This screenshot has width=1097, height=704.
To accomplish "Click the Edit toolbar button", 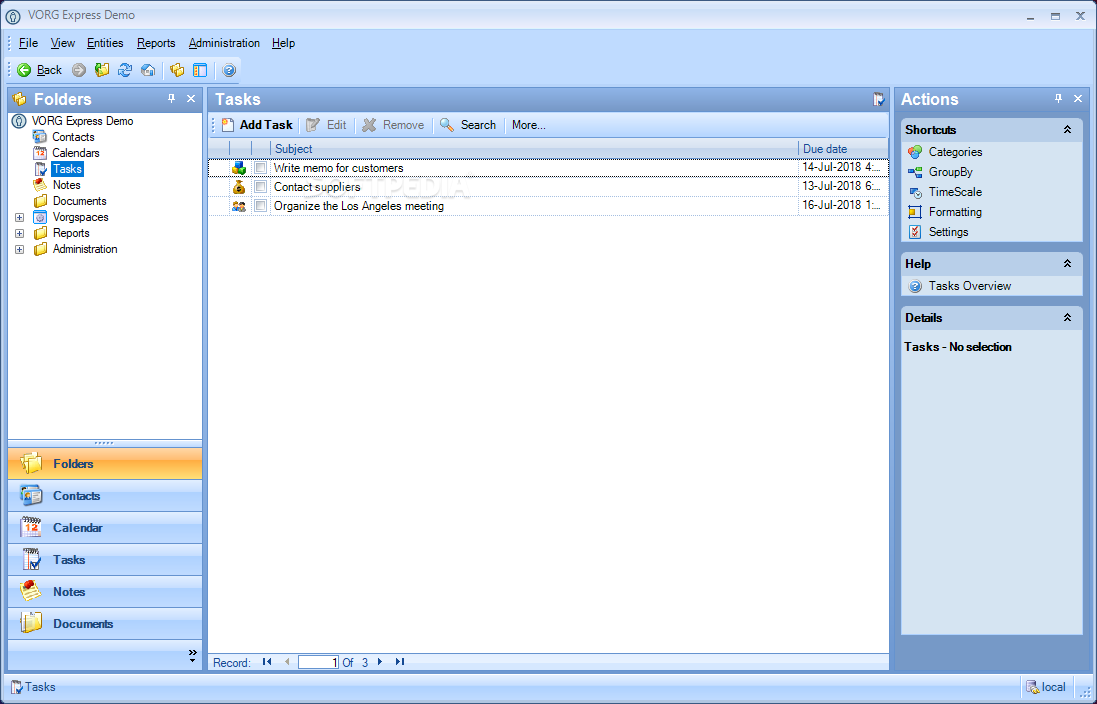I will pos(327,125).
